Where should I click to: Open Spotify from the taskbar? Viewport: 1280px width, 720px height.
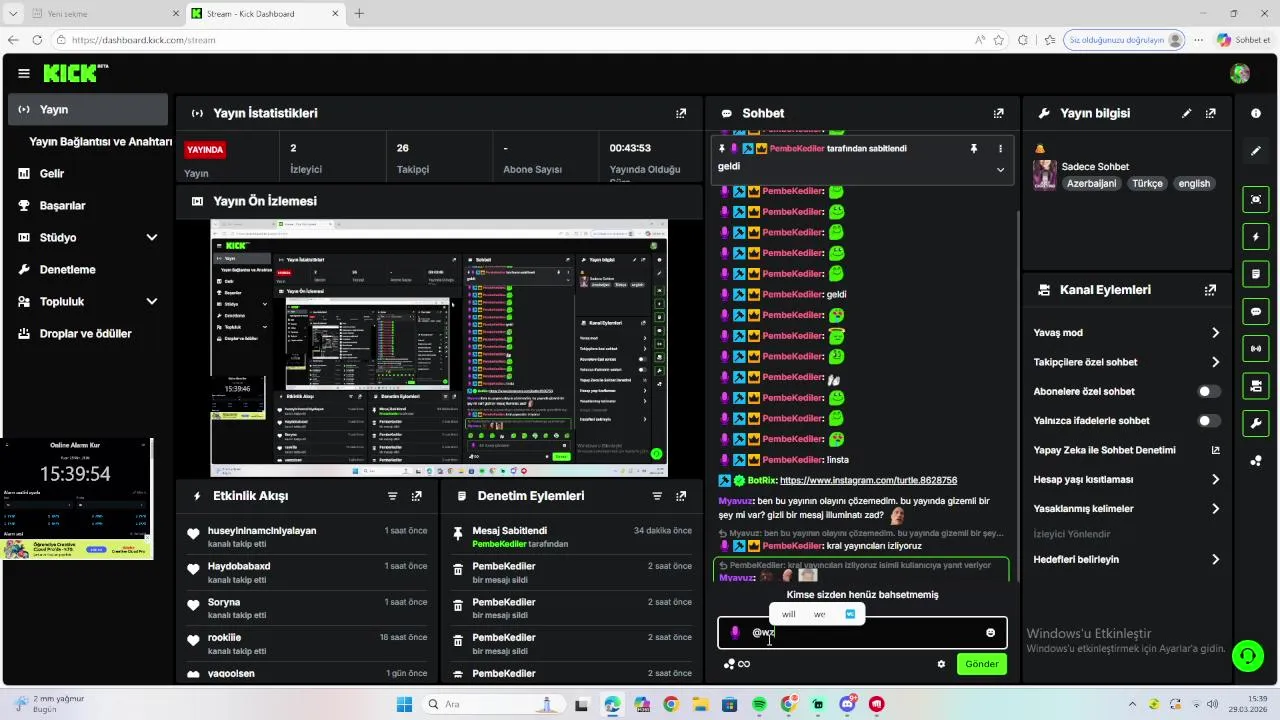759,704
